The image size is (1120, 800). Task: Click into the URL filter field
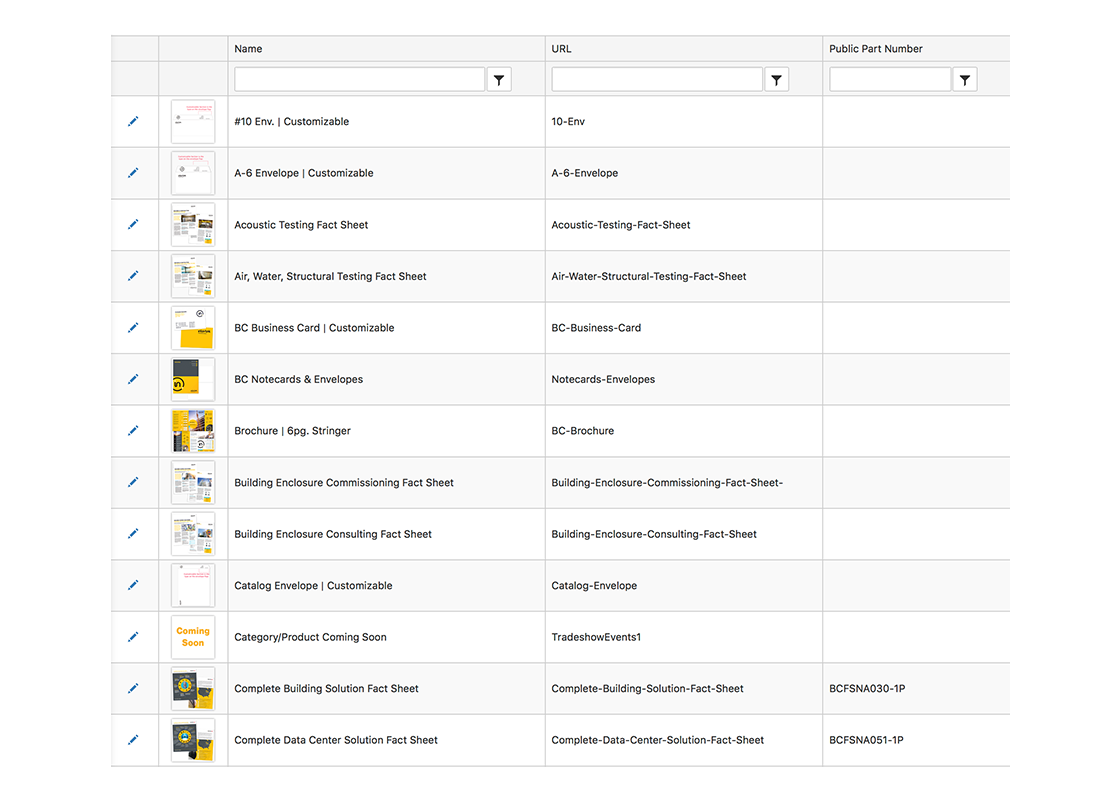(656, 80)
